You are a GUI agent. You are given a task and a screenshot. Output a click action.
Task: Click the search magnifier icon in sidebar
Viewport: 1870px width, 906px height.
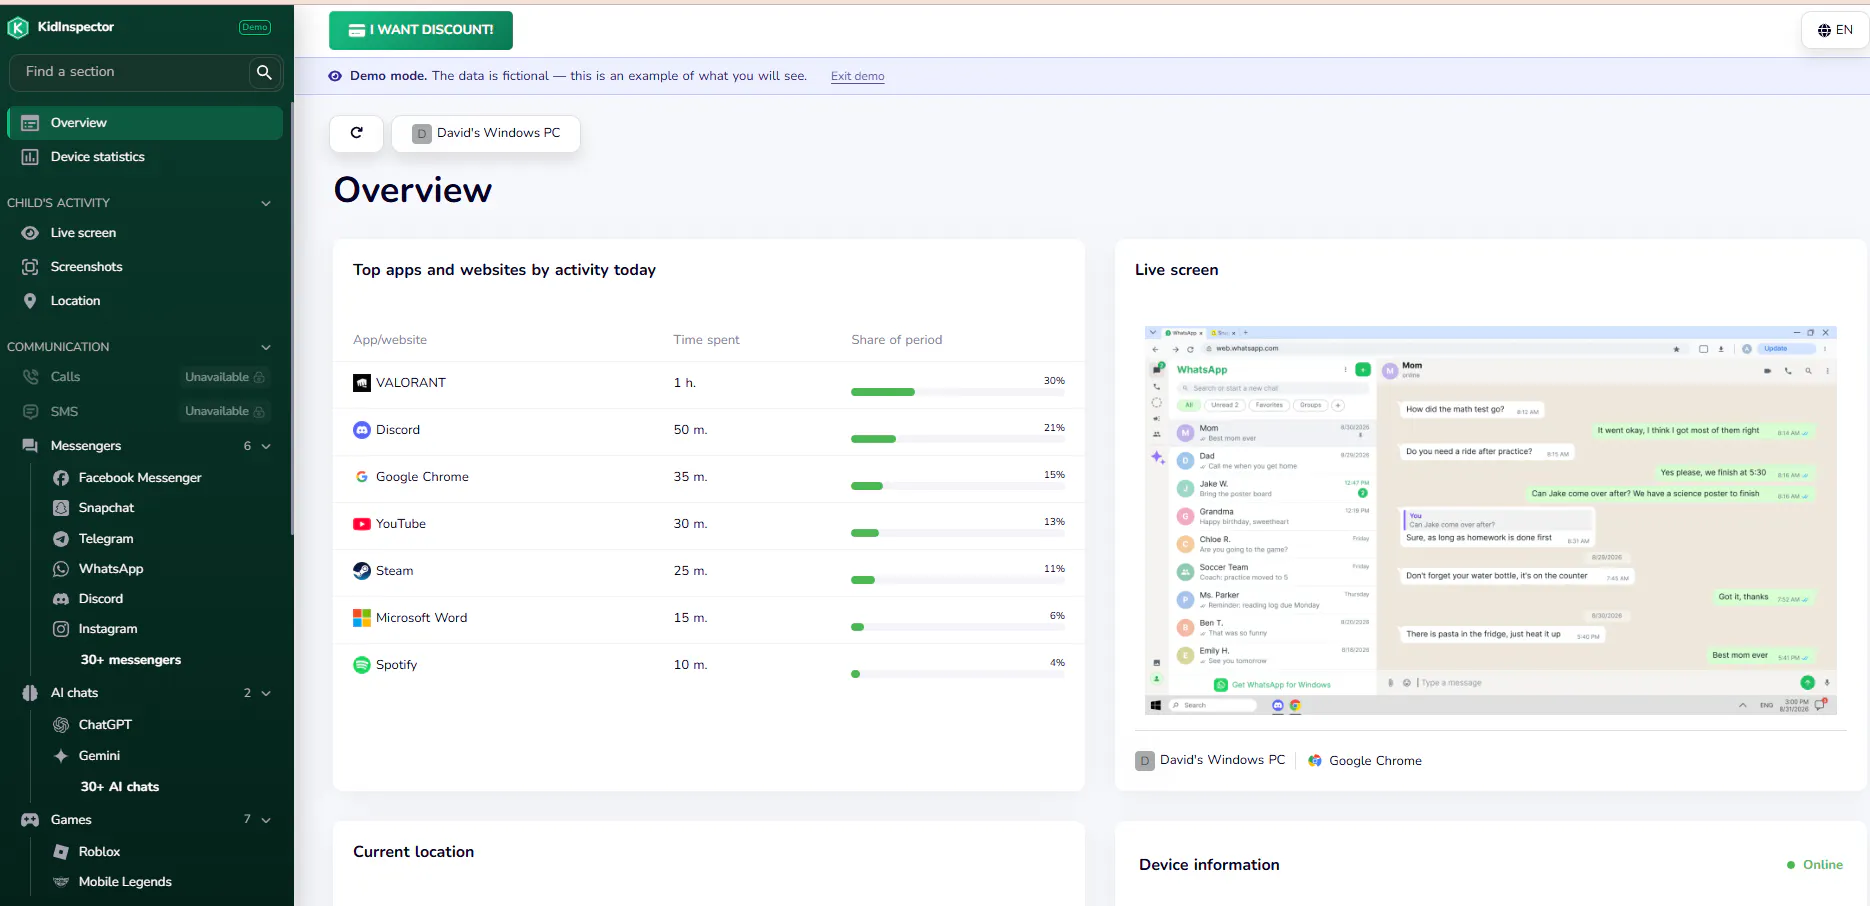tap(264, 72)
